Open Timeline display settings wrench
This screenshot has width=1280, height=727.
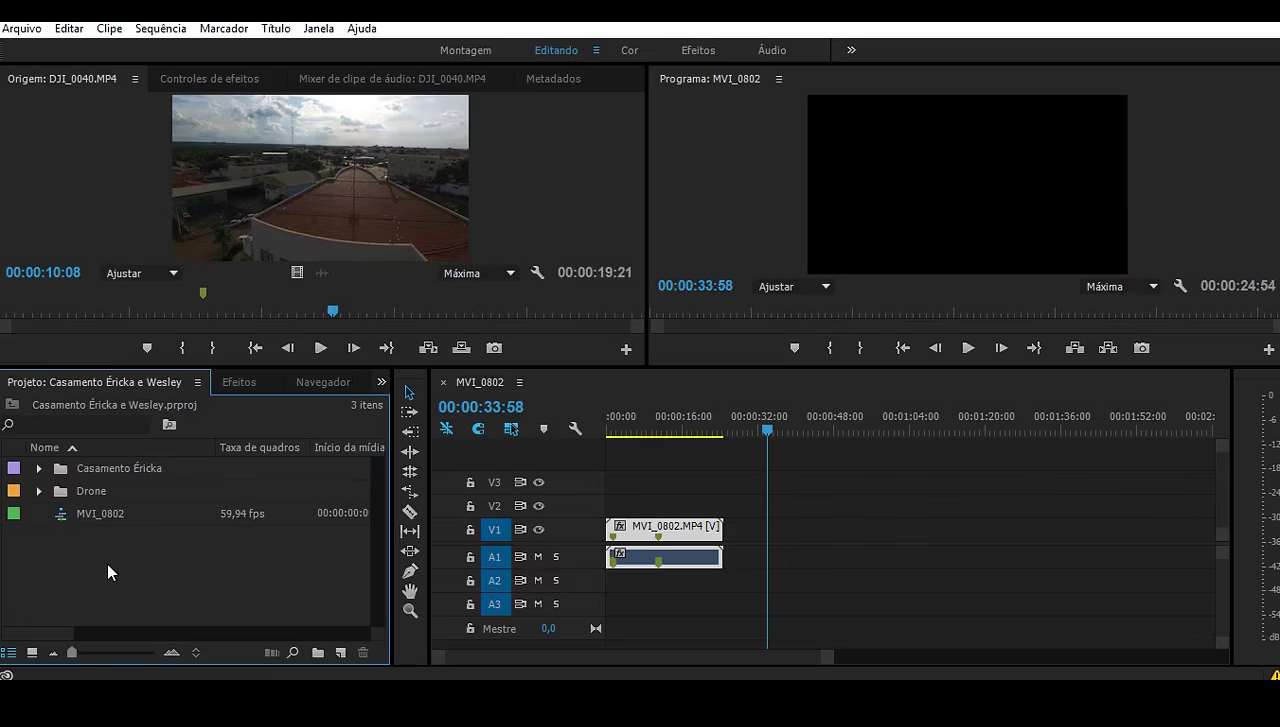click(x=575, y=429)
